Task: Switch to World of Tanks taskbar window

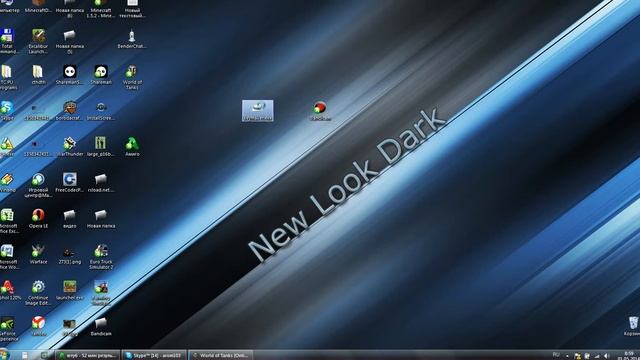Action: click(x=221, y=355)
